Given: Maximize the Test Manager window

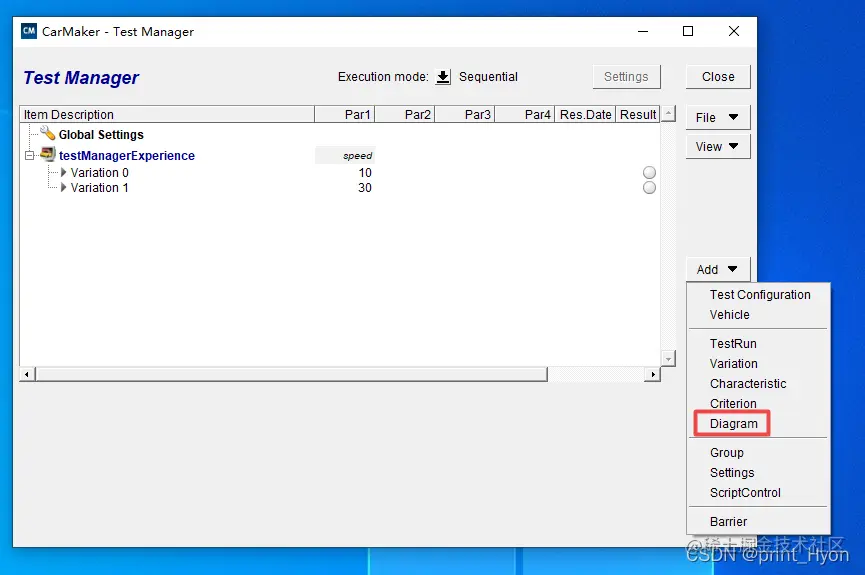Looking at the screenshot, I should [x=688, y=31].
